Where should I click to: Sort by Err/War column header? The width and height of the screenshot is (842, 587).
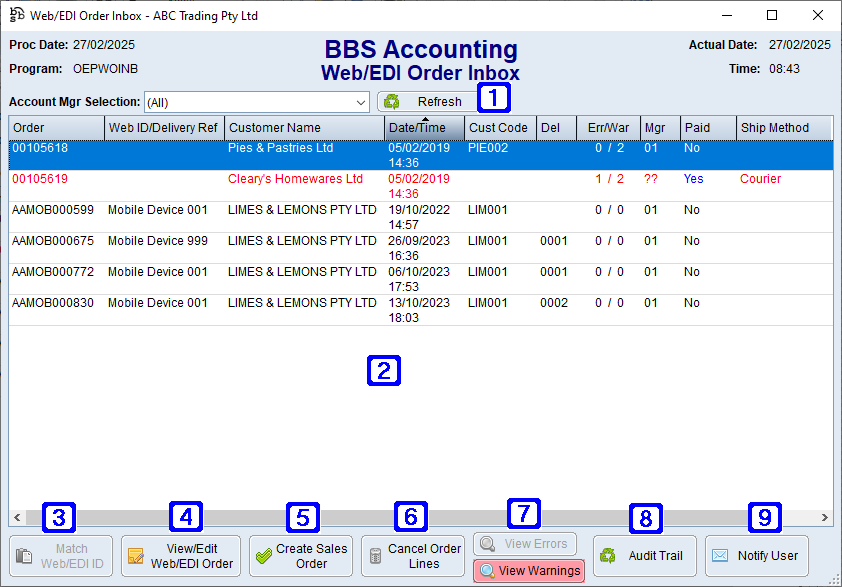pos(608,128)
